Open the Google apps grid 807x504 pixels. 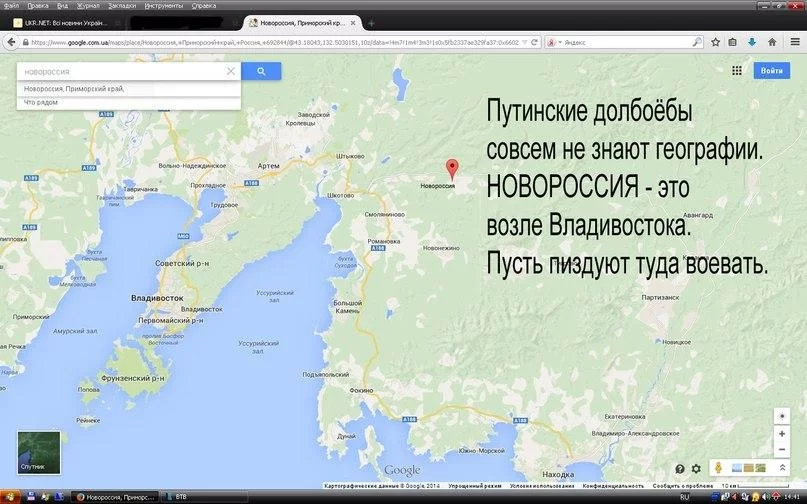pos(736,71)
